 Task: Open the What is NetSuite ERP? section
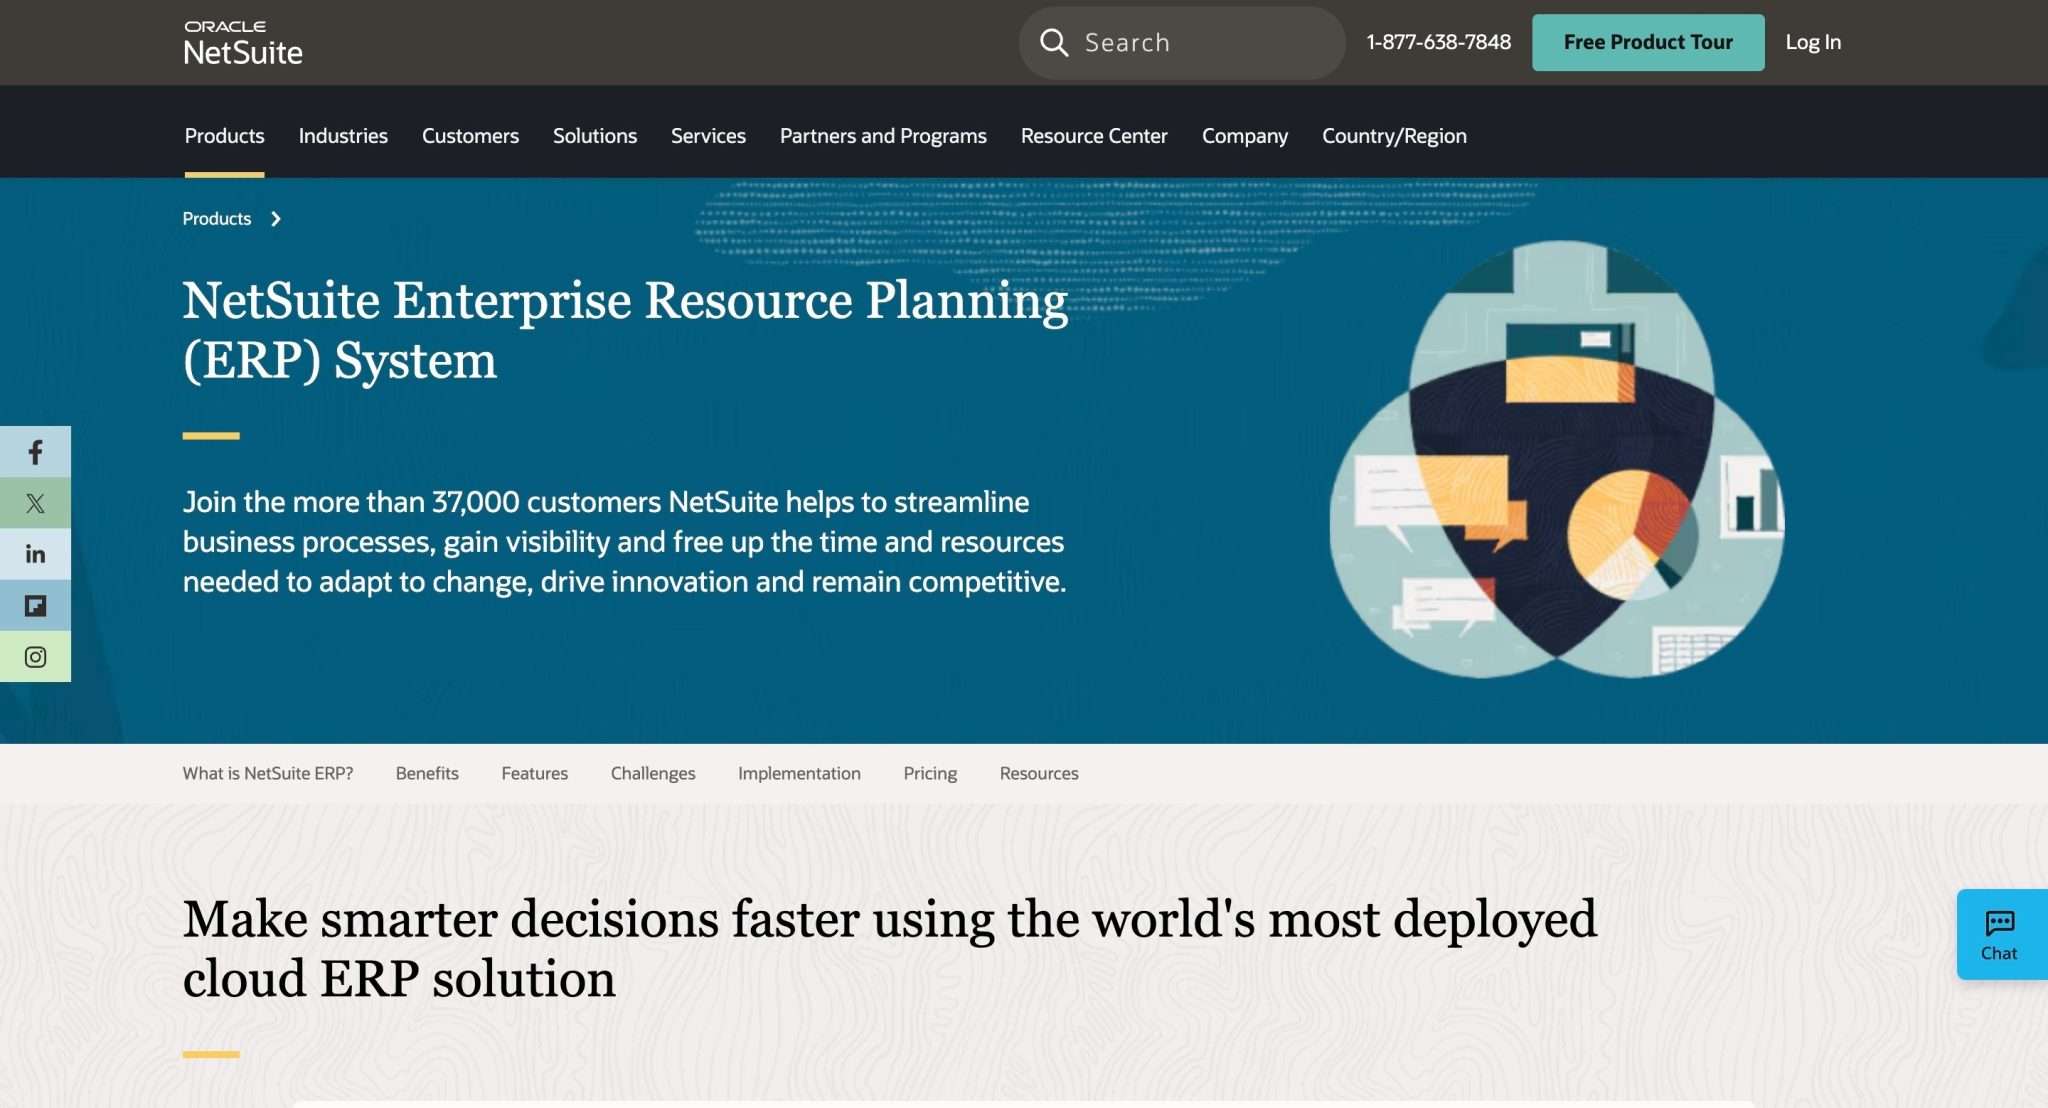(268, 773)
